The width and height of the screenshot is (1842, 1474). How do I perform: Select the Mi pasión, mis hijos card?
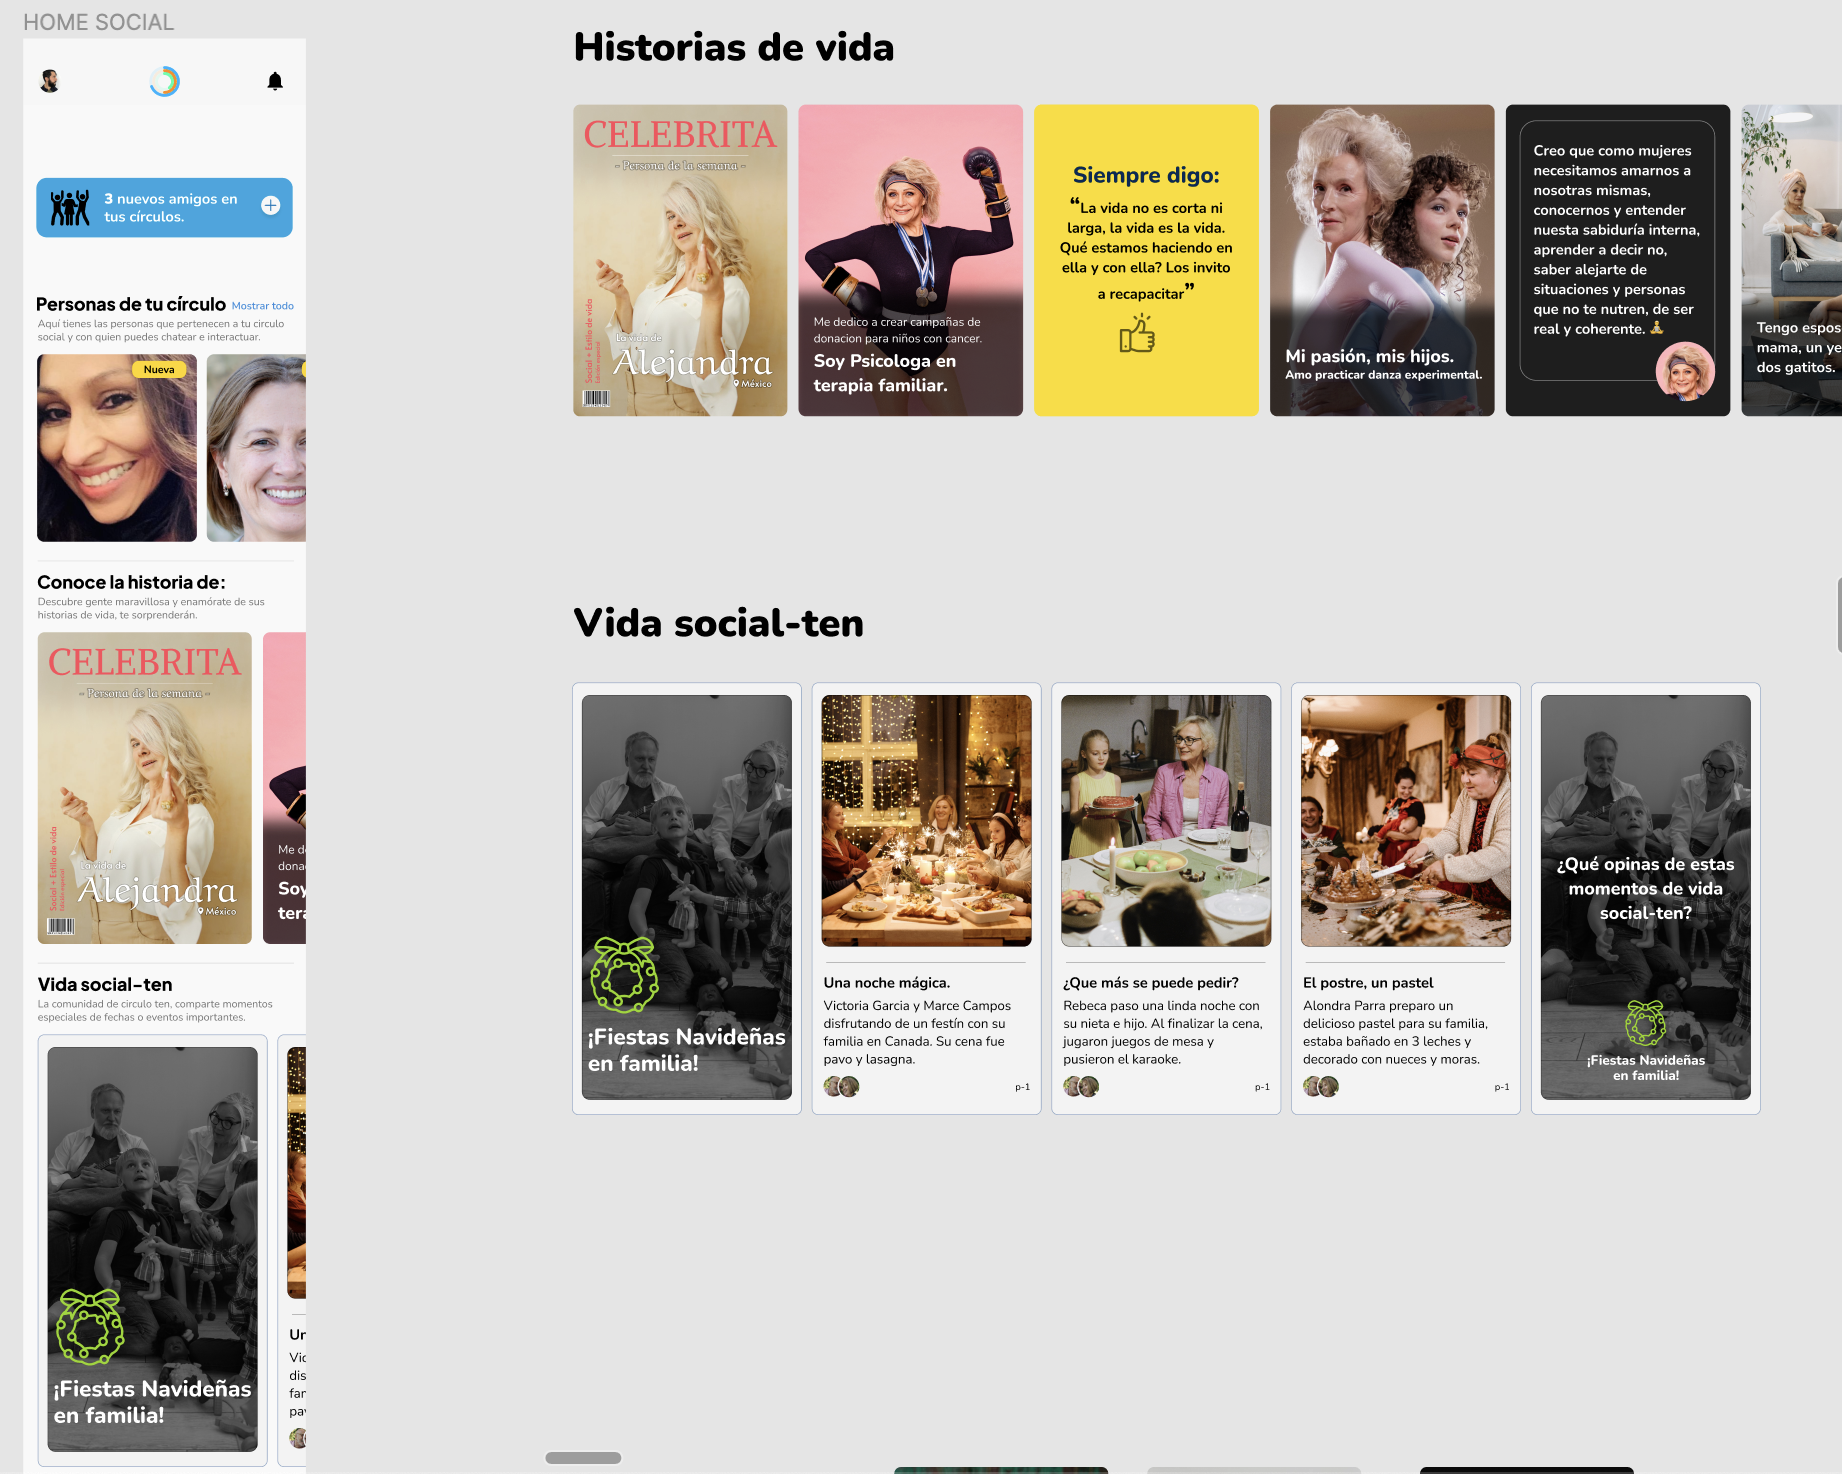(1382, 260)
